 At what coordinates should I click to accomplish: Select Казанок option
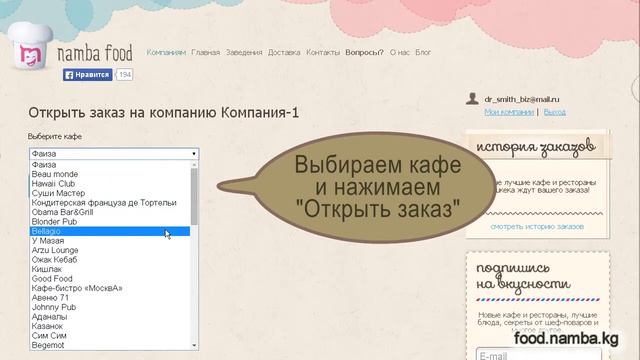tap(110, 326)
